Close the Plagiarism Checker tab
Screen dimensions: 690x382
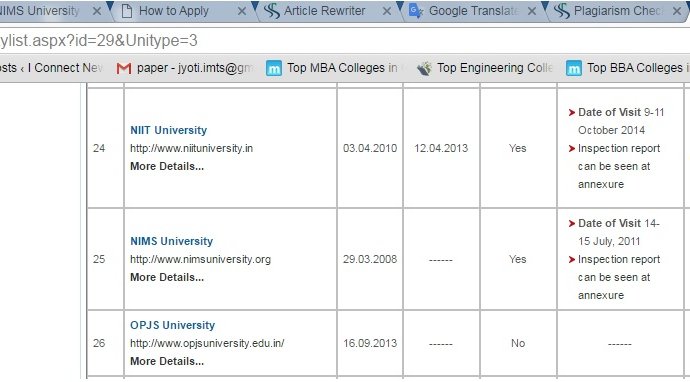click(x=677, y=11)
